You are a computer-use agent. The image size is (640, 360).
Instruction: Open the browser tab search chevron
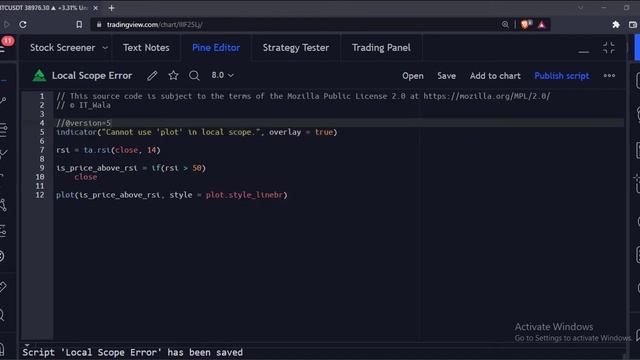(x=580, y=8)
